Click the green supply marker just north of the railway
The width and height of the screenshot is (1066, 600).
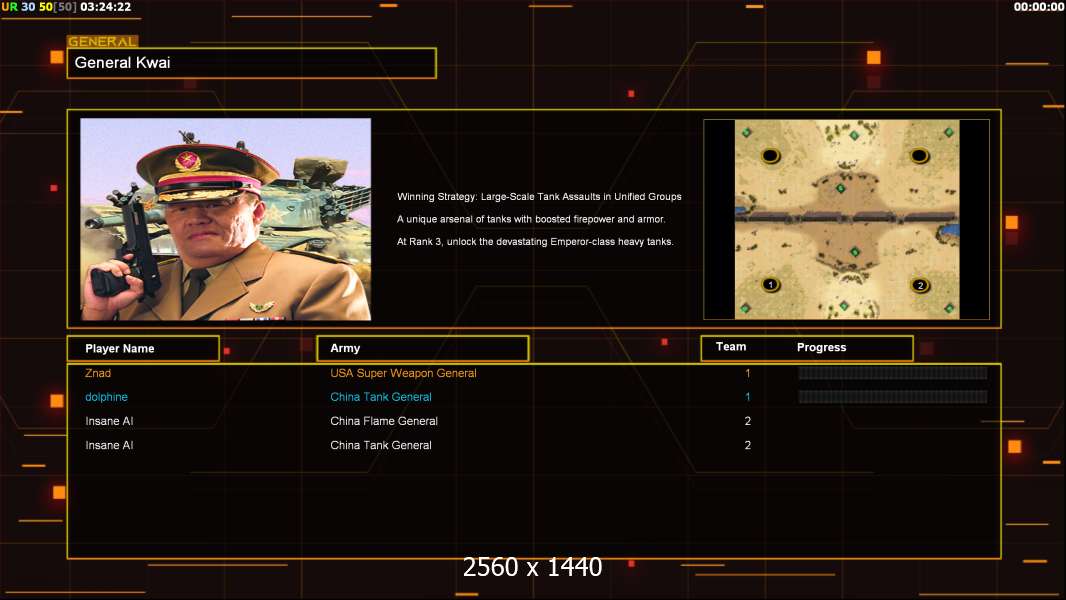[x=840, y=188]
